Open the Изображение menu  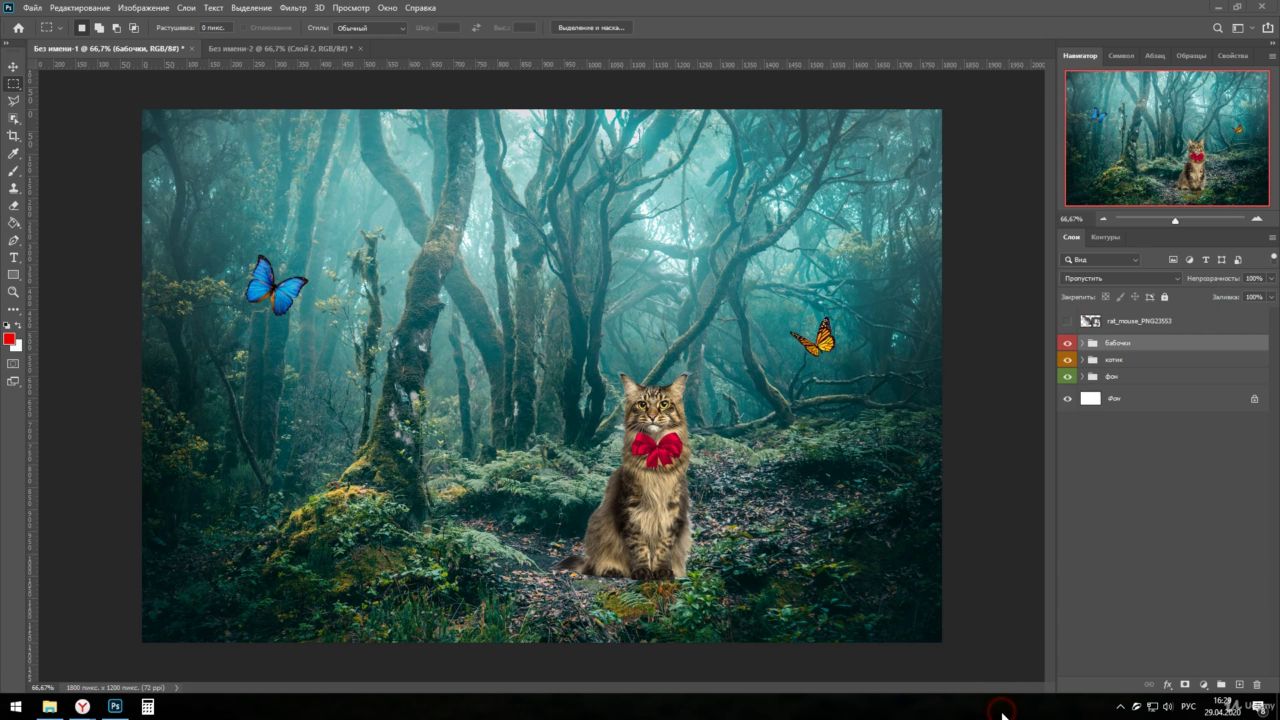(144, 8)
